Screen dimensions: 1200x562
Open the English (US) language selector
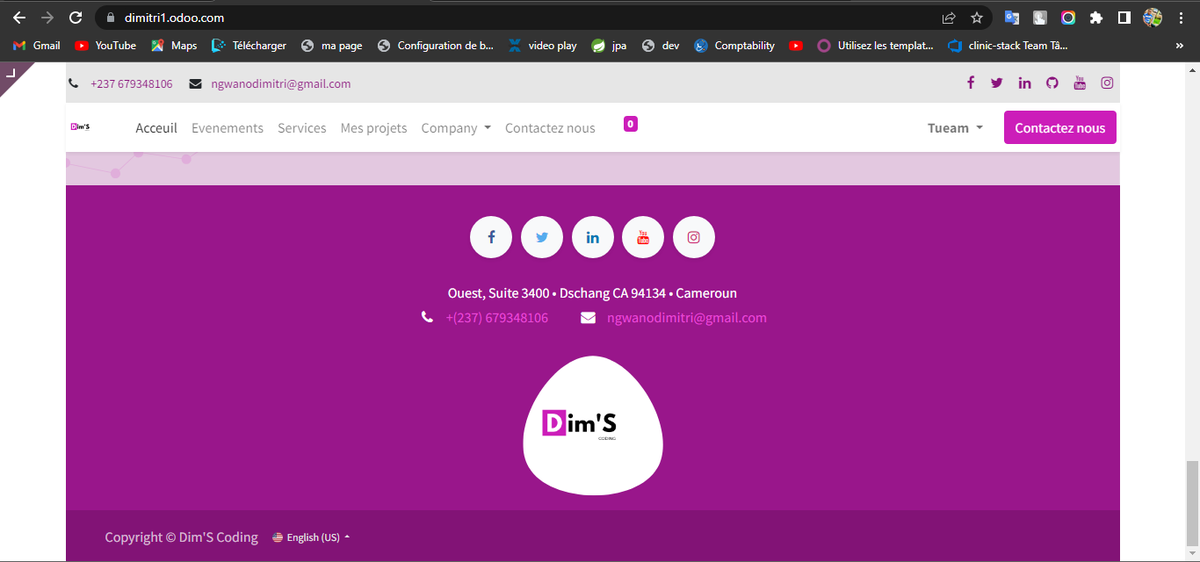tap(311, 537)
